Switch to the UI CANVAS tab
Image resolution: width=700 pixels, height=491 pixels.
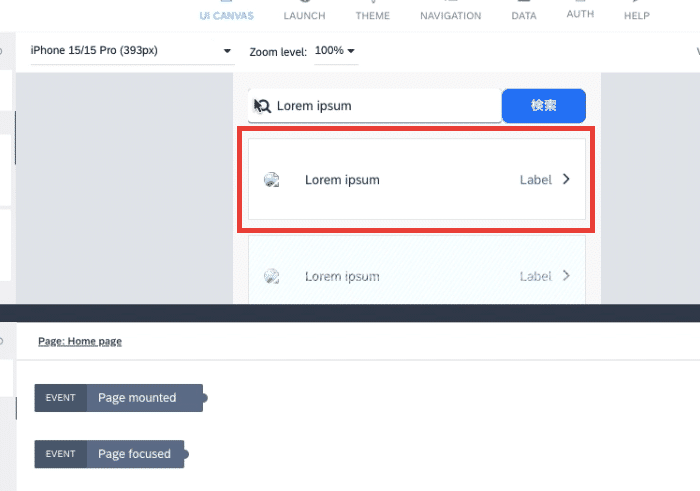(x=226, y=16)
